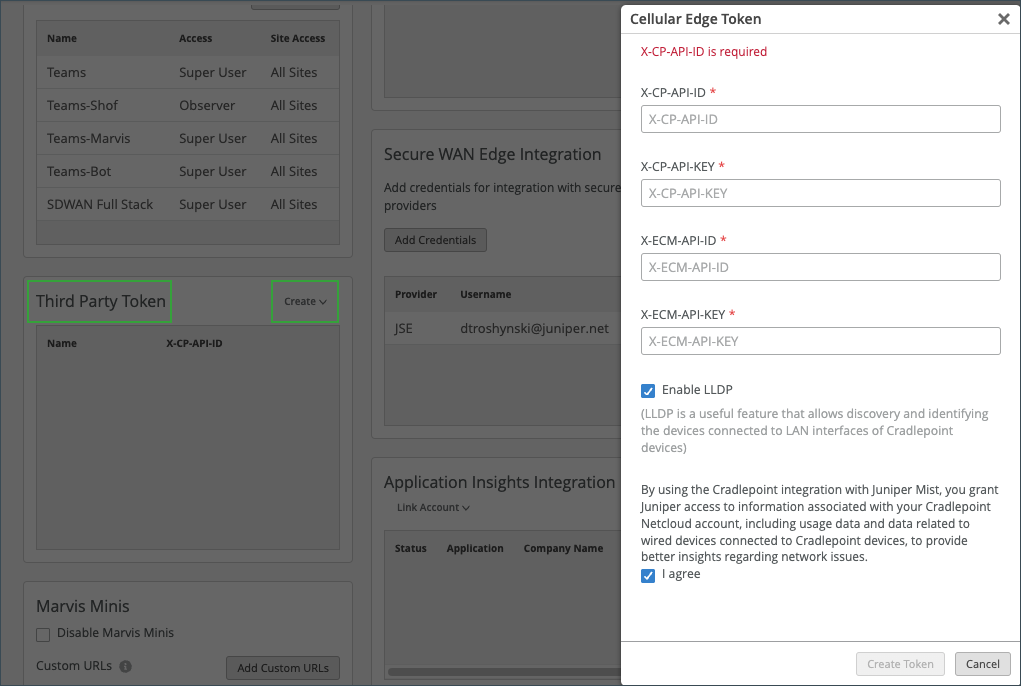The height and width of the screenshot is (686, 1021).
Task: Click the Custom URLs info icon
Action: point(125,666)
